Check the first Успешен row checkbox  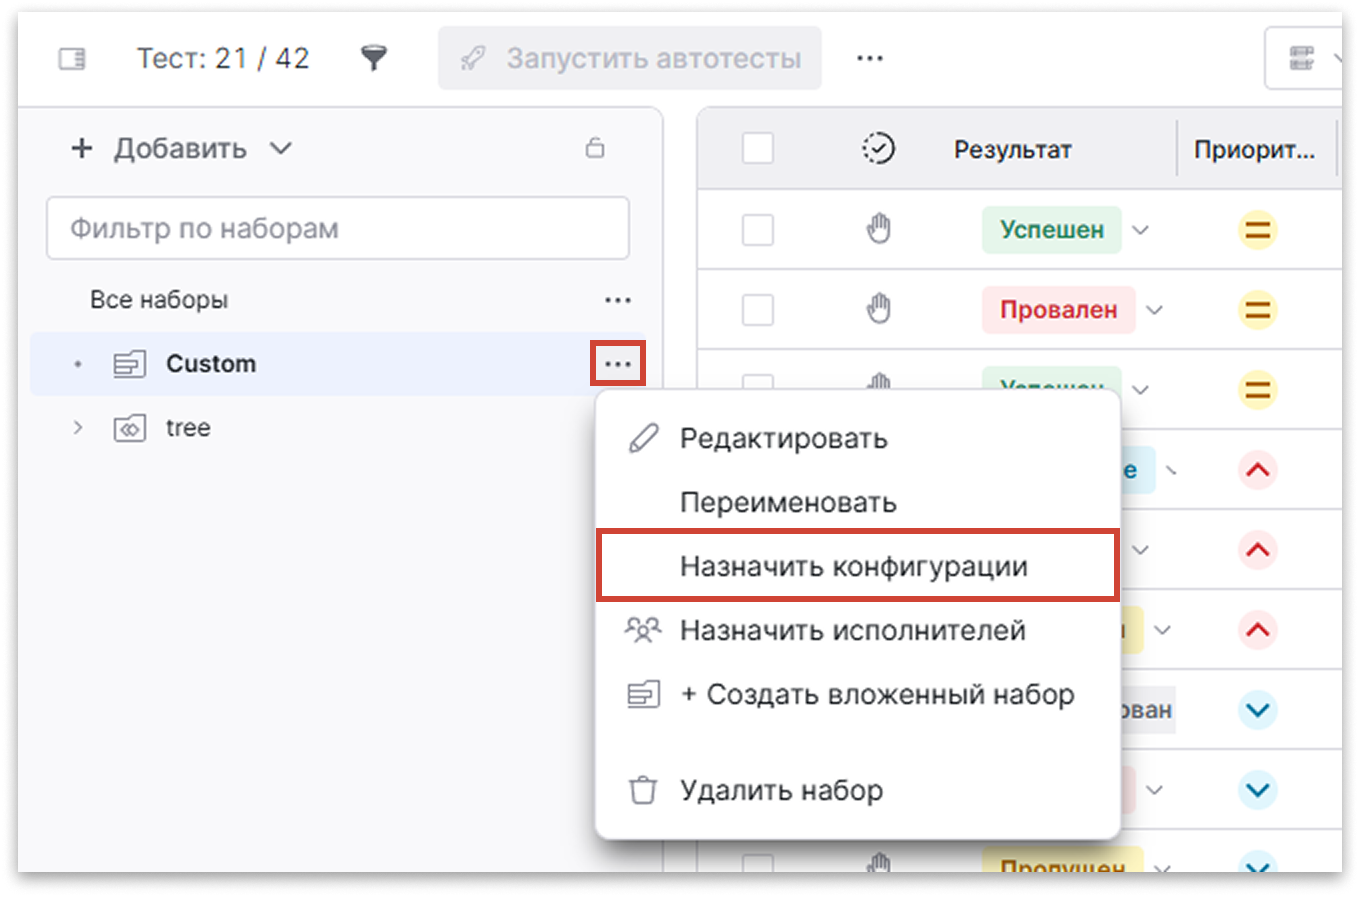(x=758, y=230)
